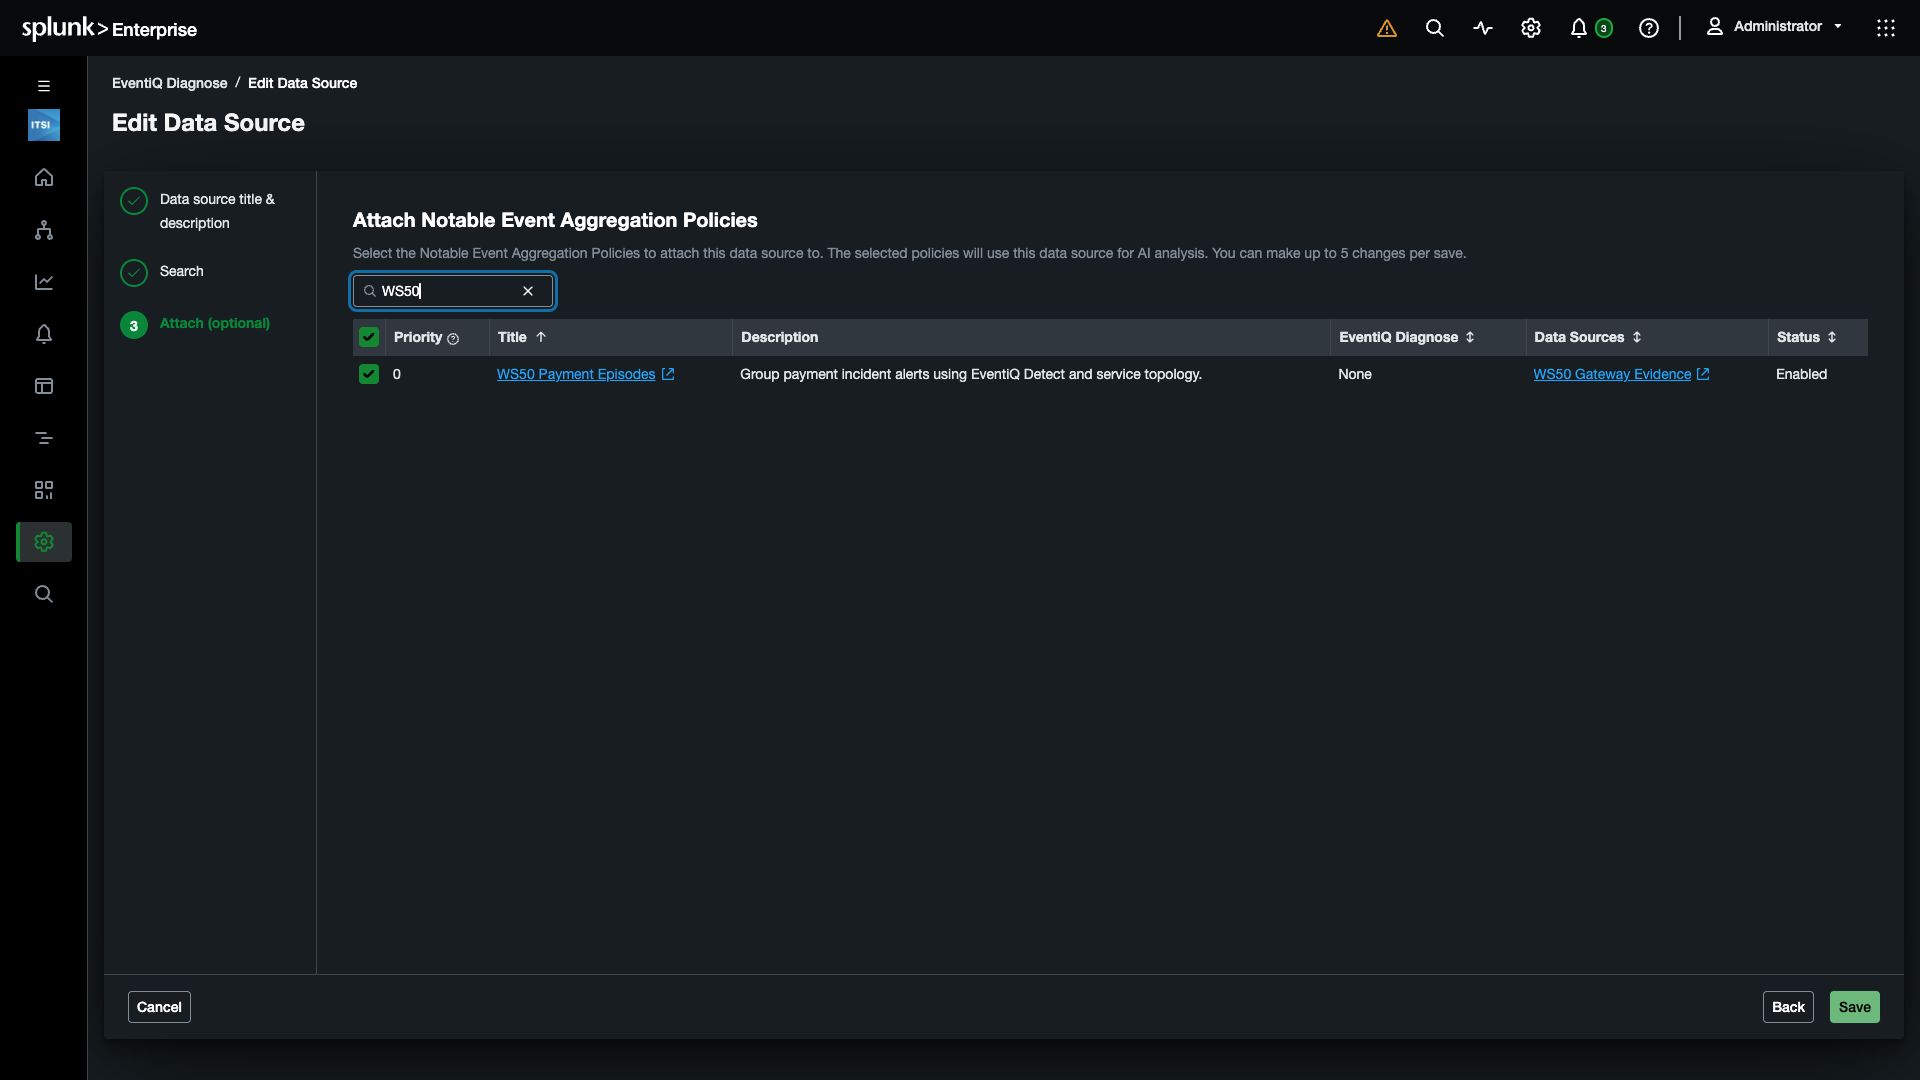Open the WS50 Gateway Evidence data source link
Screen dimensions: 1920x1080
1612,374
